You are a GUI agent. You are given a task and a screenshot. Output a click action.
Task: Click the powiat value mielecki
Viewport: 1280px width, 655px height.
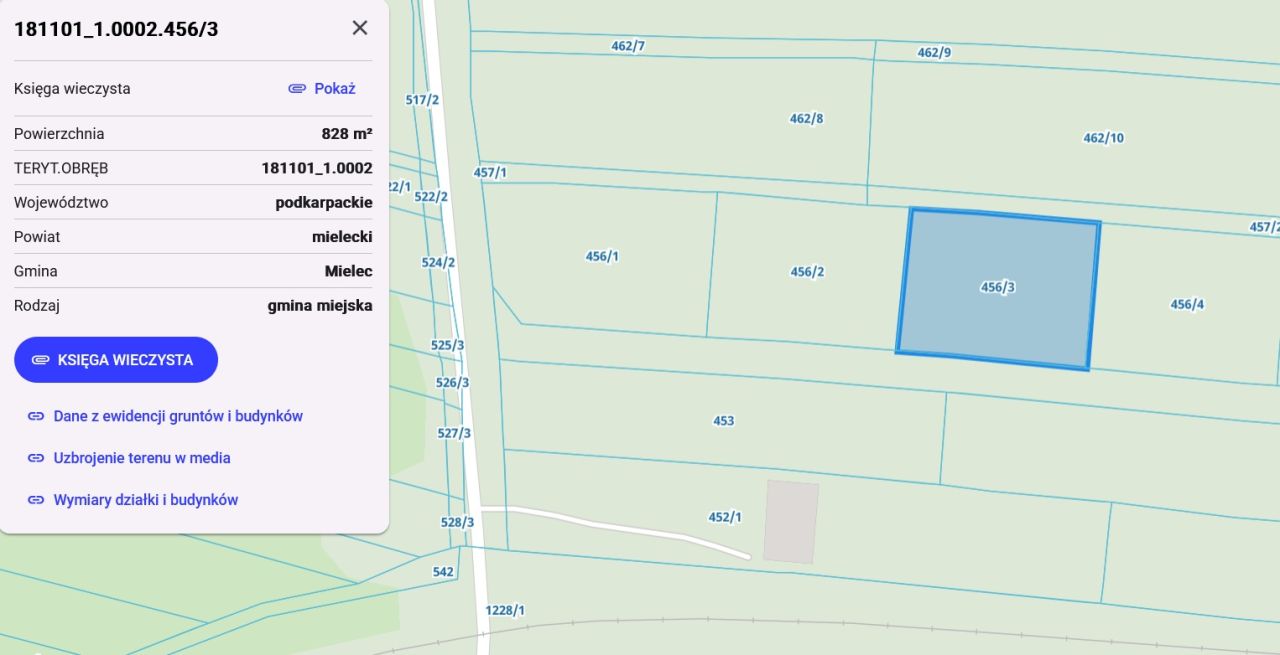click(x=342, y=237)
